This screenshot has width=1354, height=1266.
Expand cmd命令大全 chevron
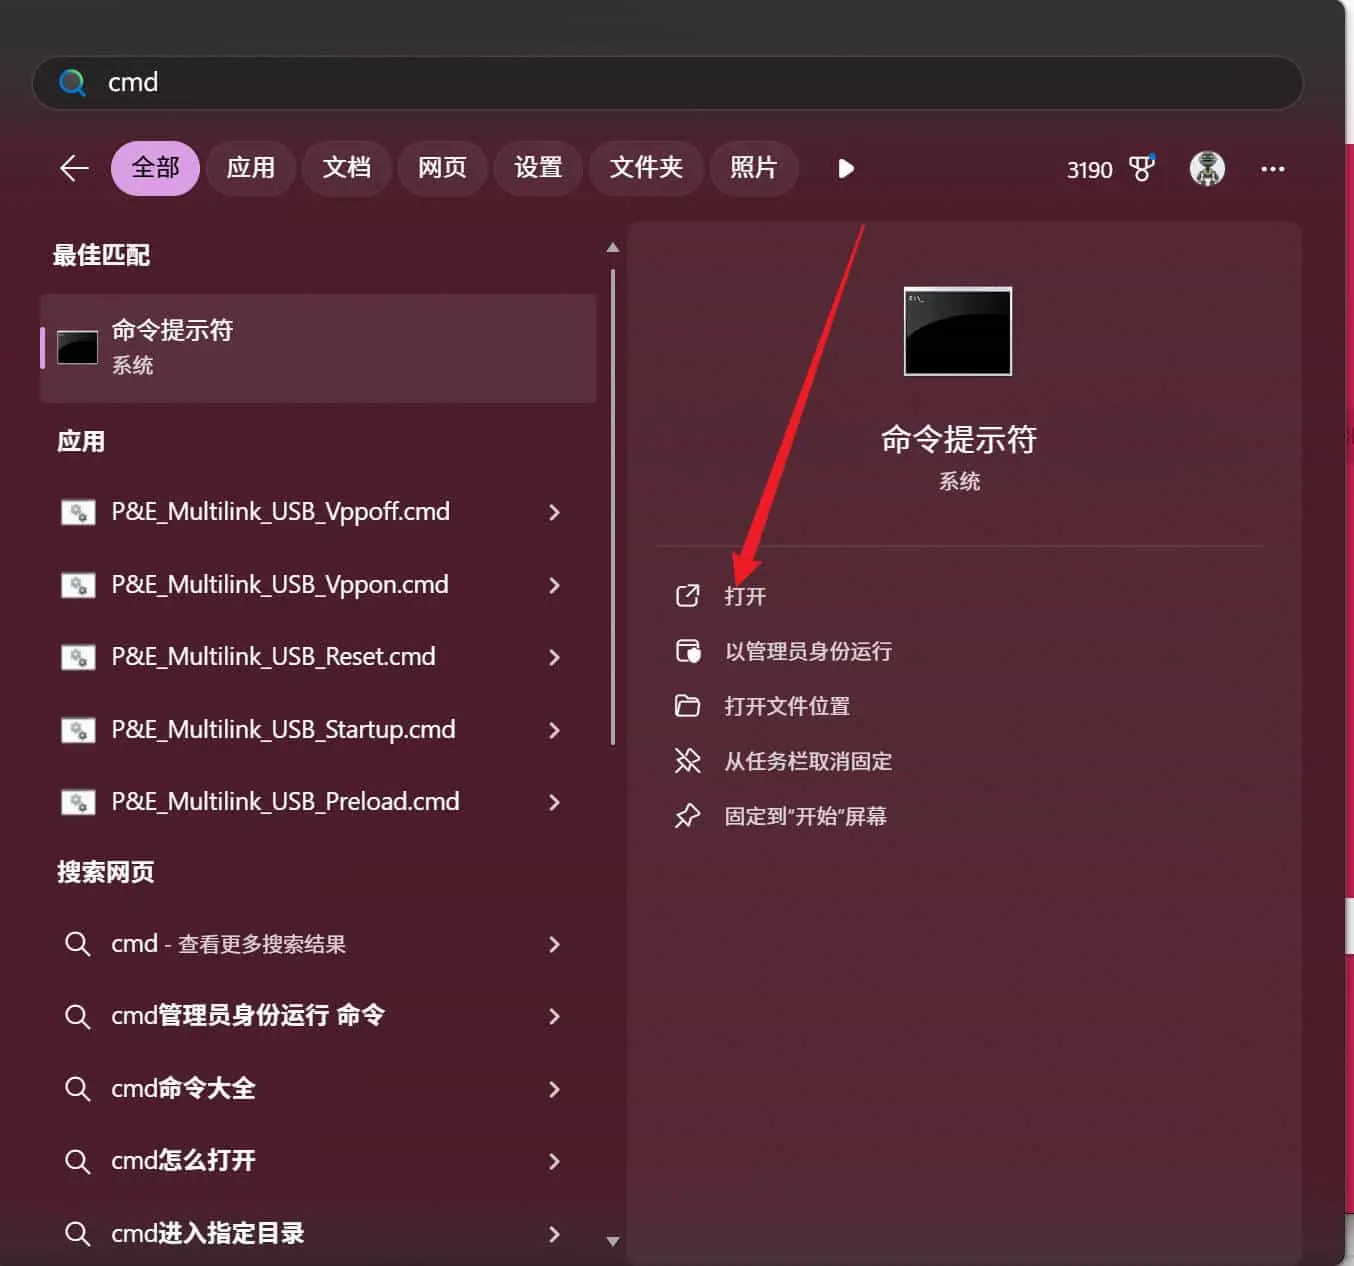click(554, 1089)
